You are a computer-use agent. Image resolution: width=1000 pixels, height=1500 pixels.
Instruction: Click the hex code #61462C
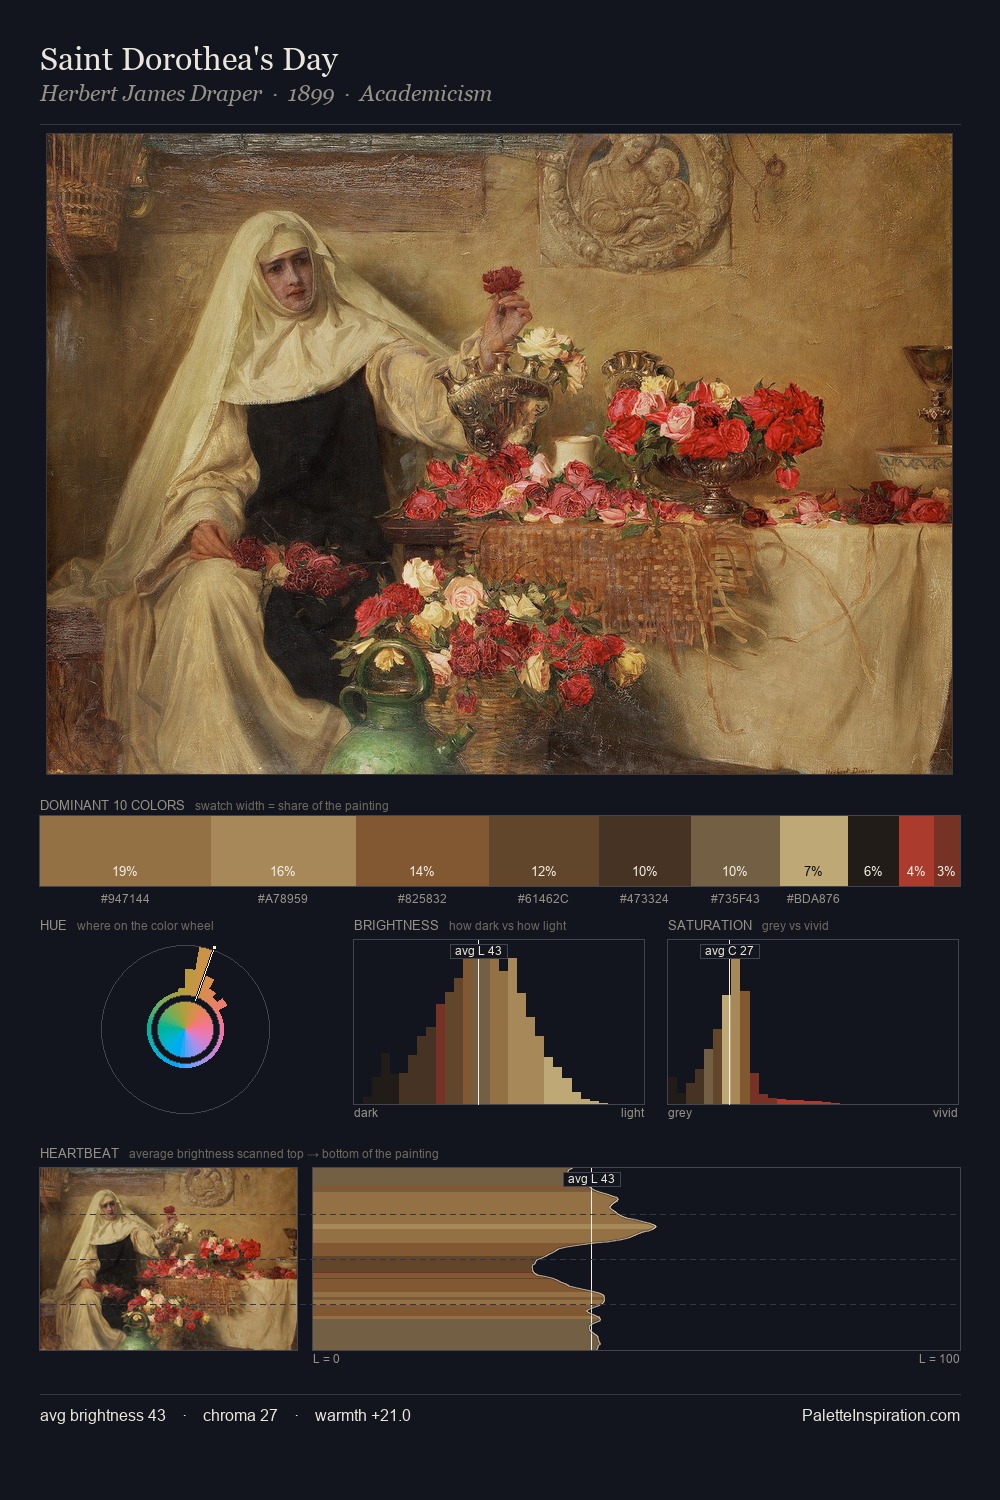544,899
